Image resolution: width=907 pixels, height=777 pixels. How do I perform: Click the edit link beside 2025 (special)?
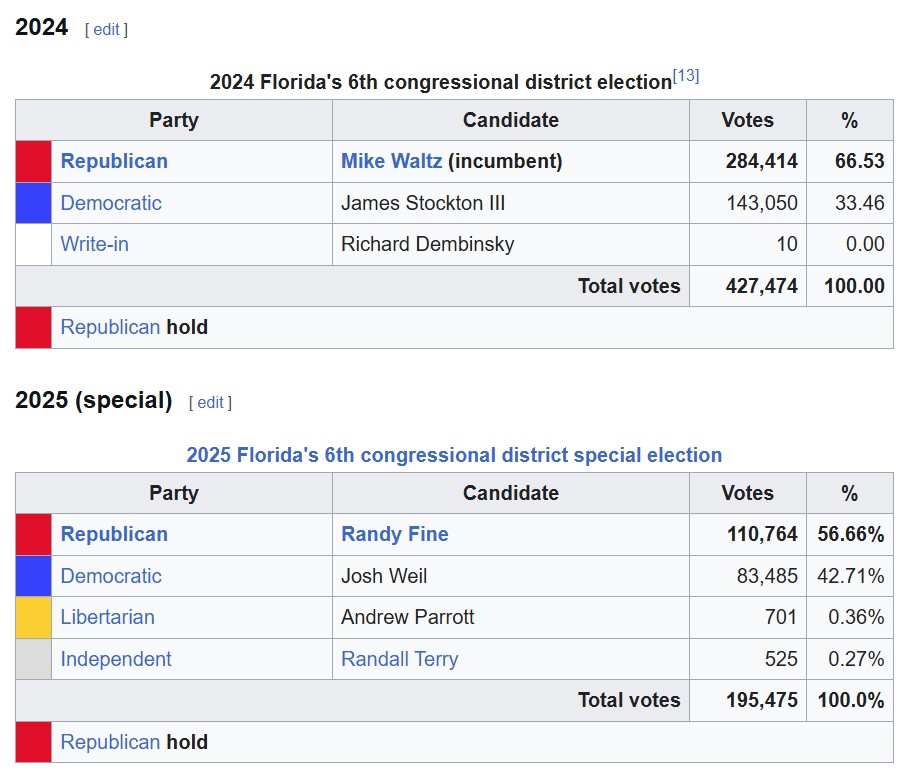point(210,403)
